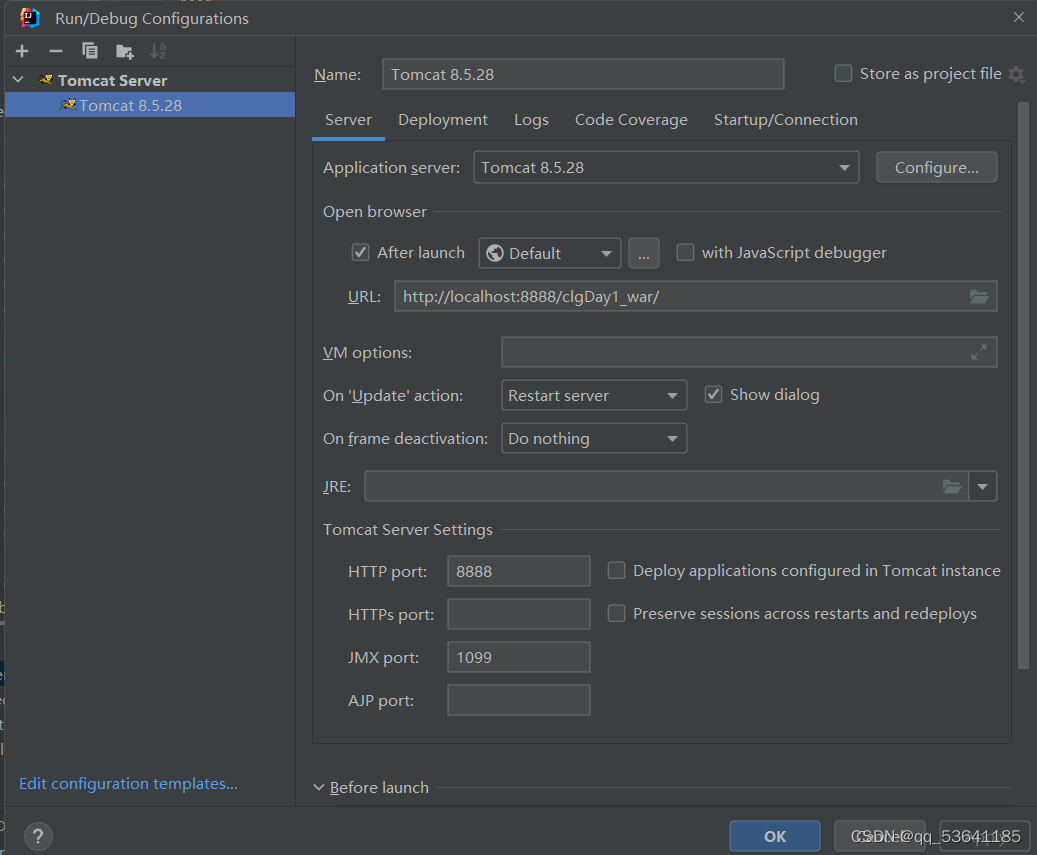Close the Run/Debug Configurations dialog
This screenshot has width=1037, height=855.
(1018, 17)
